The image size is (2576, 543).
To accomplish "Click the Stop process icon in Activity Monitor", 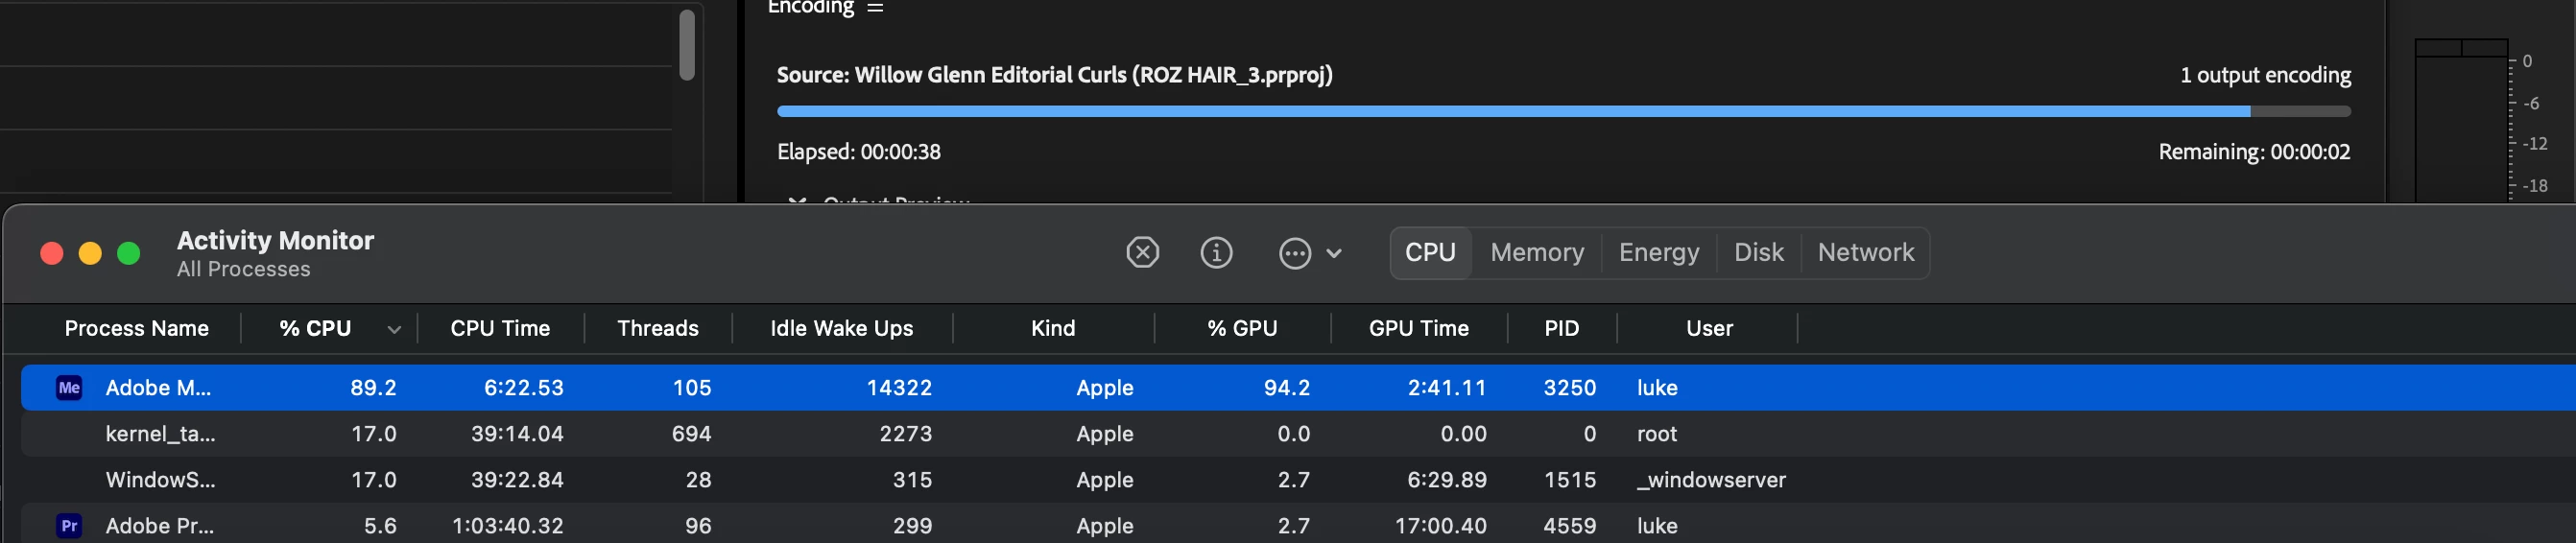I will tap(1142, 252).
